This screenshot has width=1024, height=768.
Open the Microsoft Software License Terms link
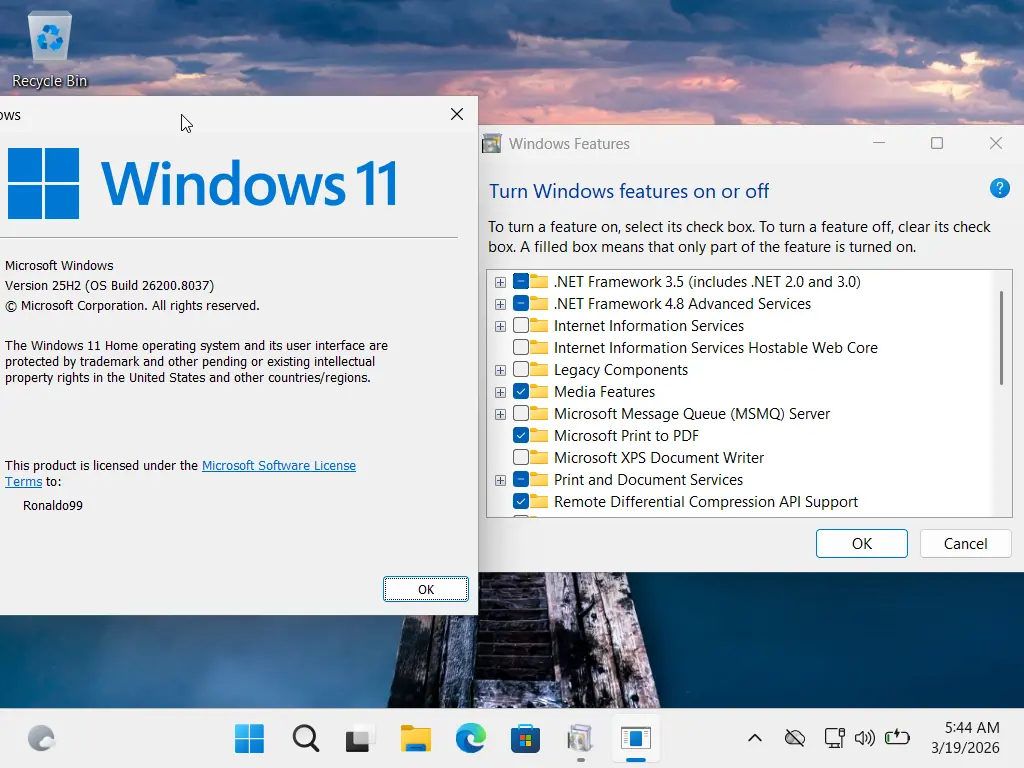point(279,466)
